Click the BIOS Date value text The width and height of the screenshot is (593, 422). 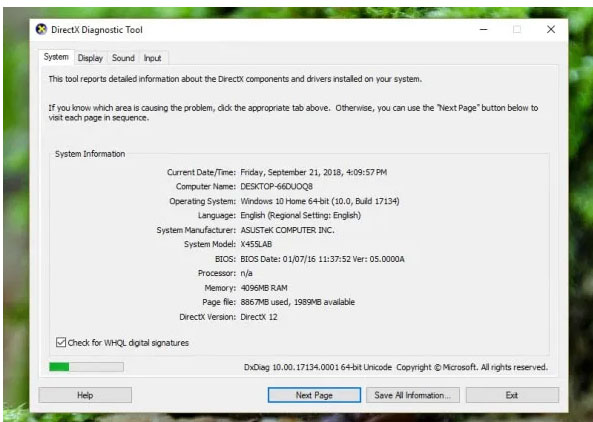pyautogui.click(x=322, y=259)
